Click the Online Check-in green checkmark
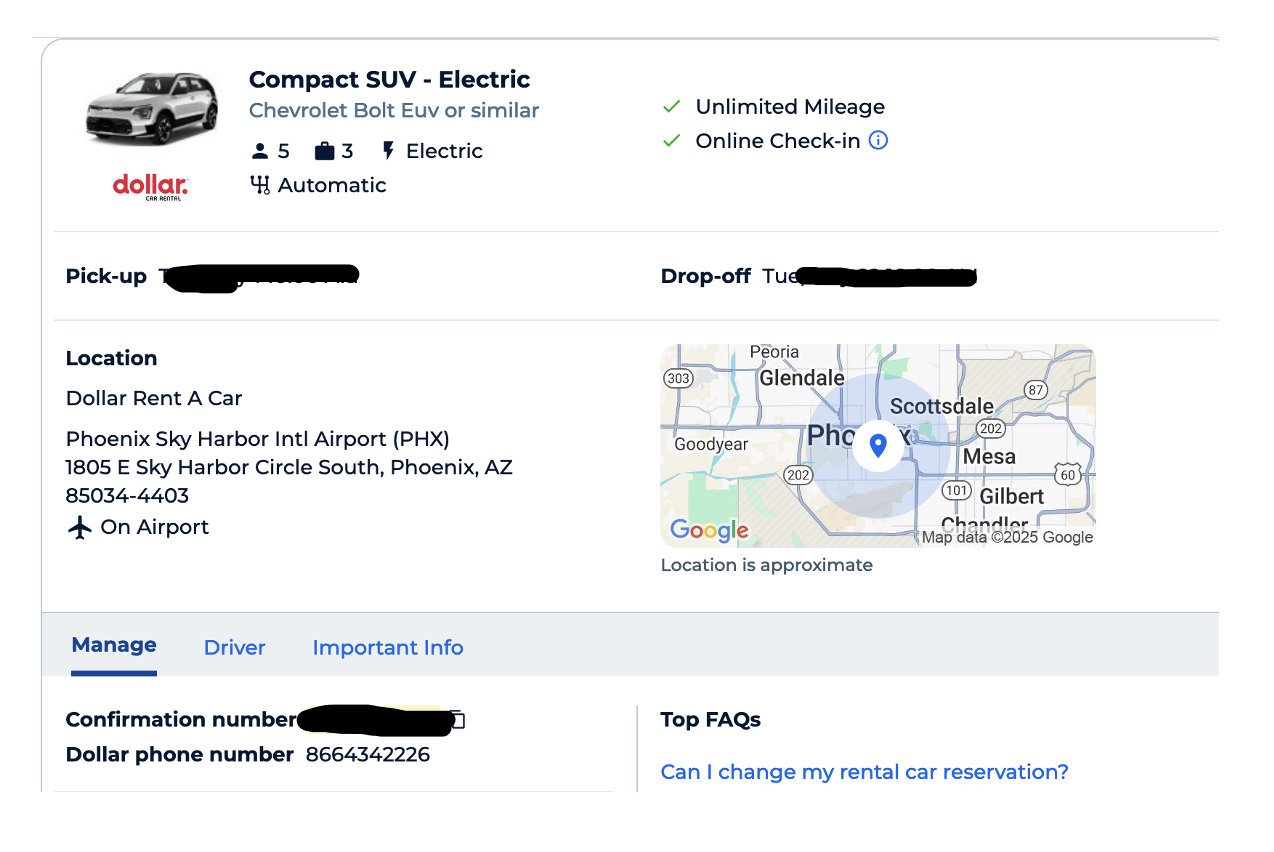This screenshot has height=852, width=1274. [672, 141]
